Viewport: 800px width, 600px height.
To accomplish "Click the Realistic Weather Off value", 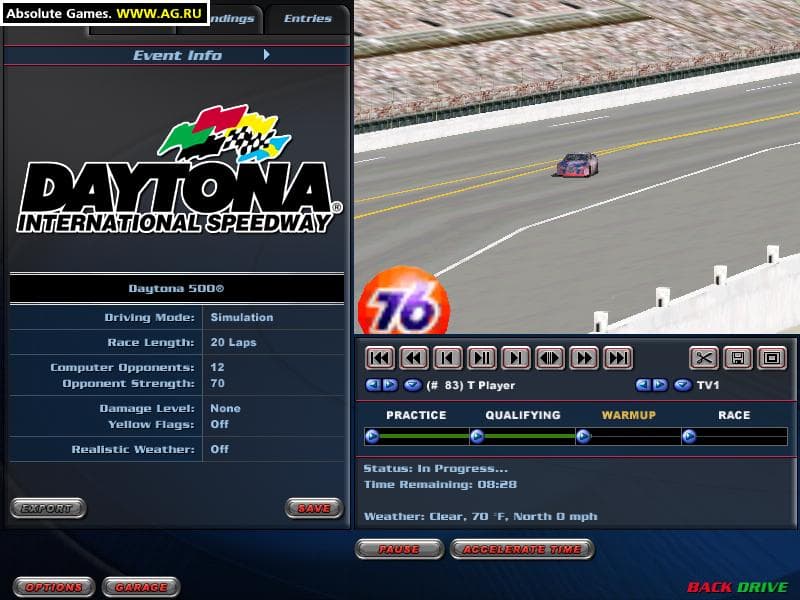I will pos(219,449).
